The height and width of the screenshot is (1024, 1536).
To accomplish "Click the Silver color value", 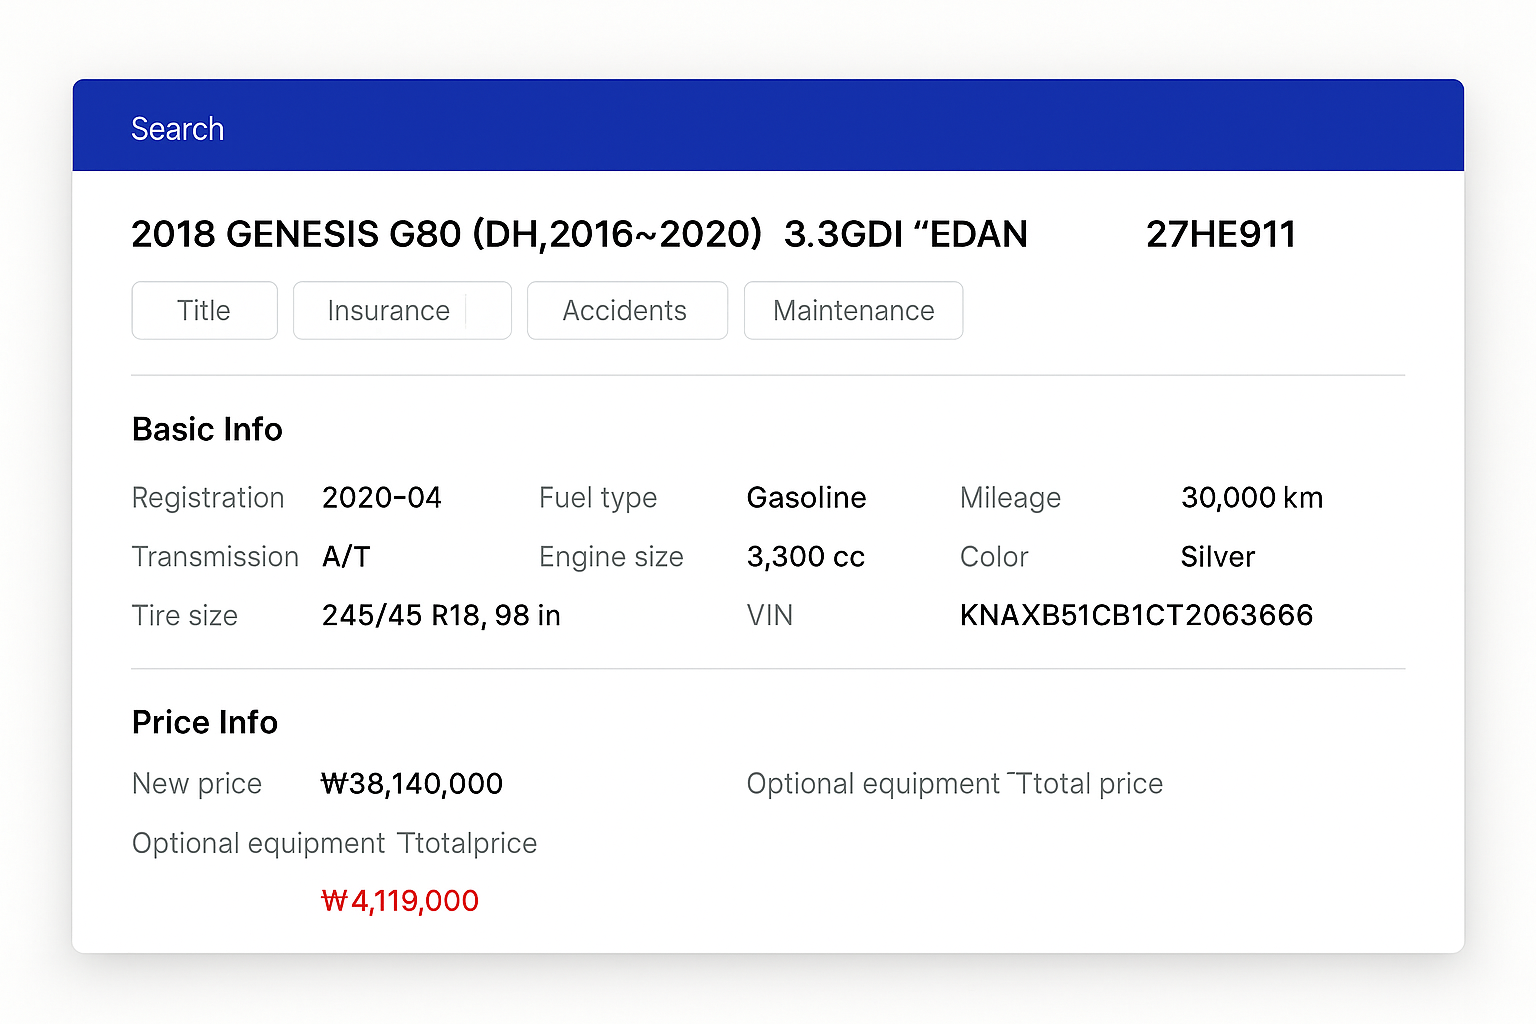I will click(x=1217, y=557).
